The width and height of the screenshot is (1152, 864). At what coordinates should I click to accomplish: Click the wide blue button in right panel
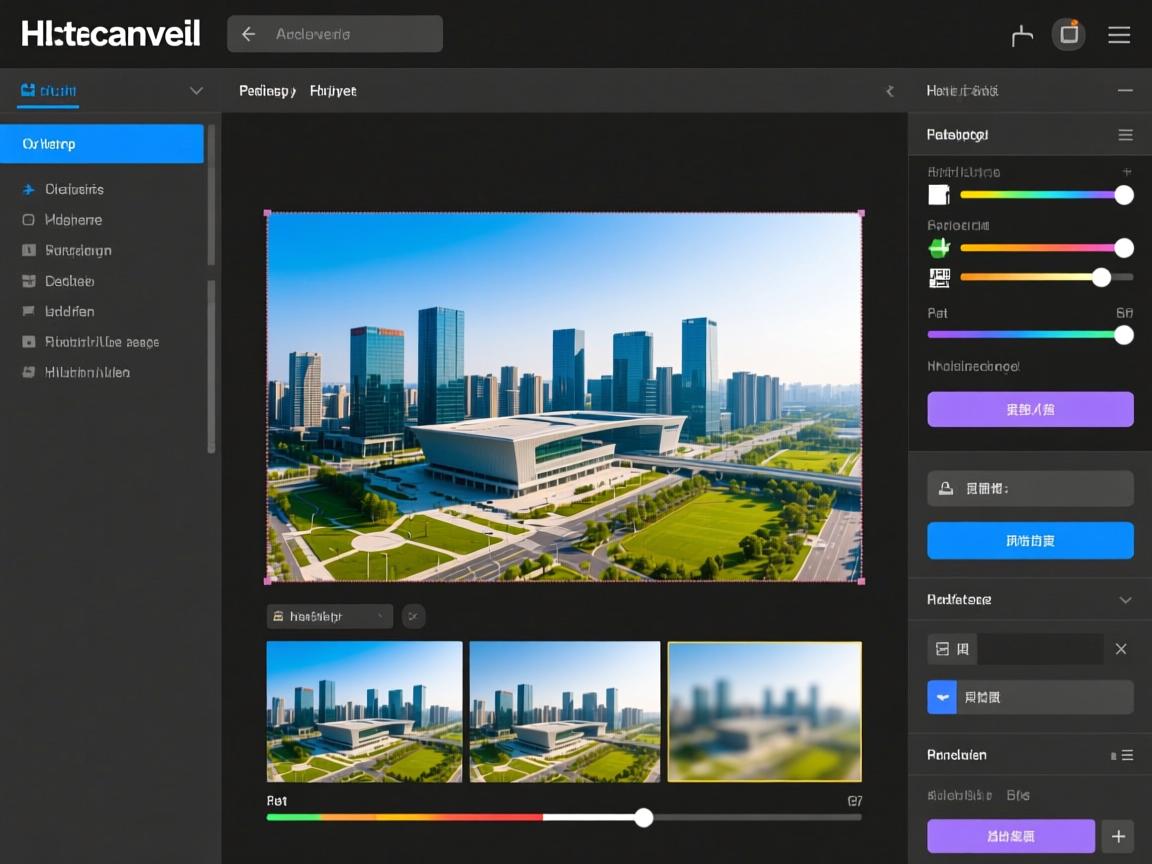[1030, 540]
